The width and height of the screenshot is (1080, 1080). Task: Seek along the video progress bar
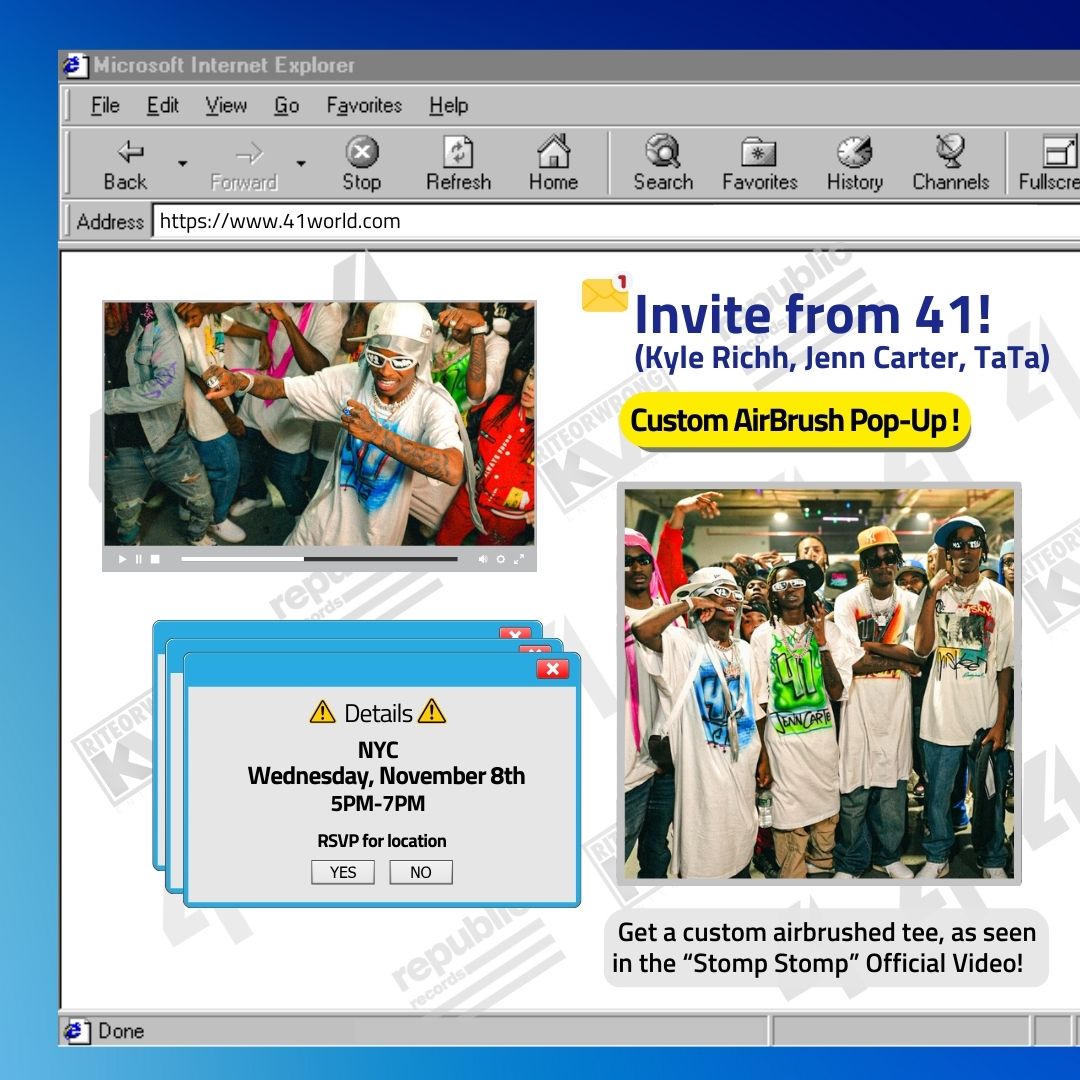319,559
